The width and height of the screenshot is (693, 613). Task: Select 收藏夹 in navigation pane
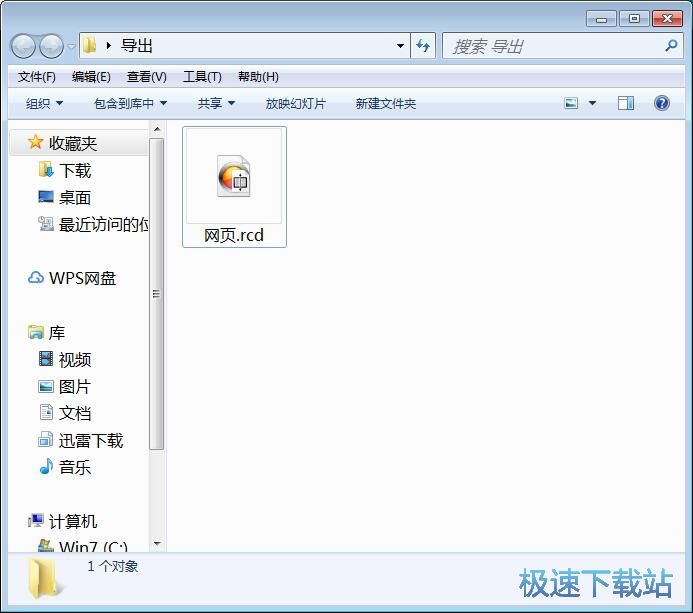(79, 143)
